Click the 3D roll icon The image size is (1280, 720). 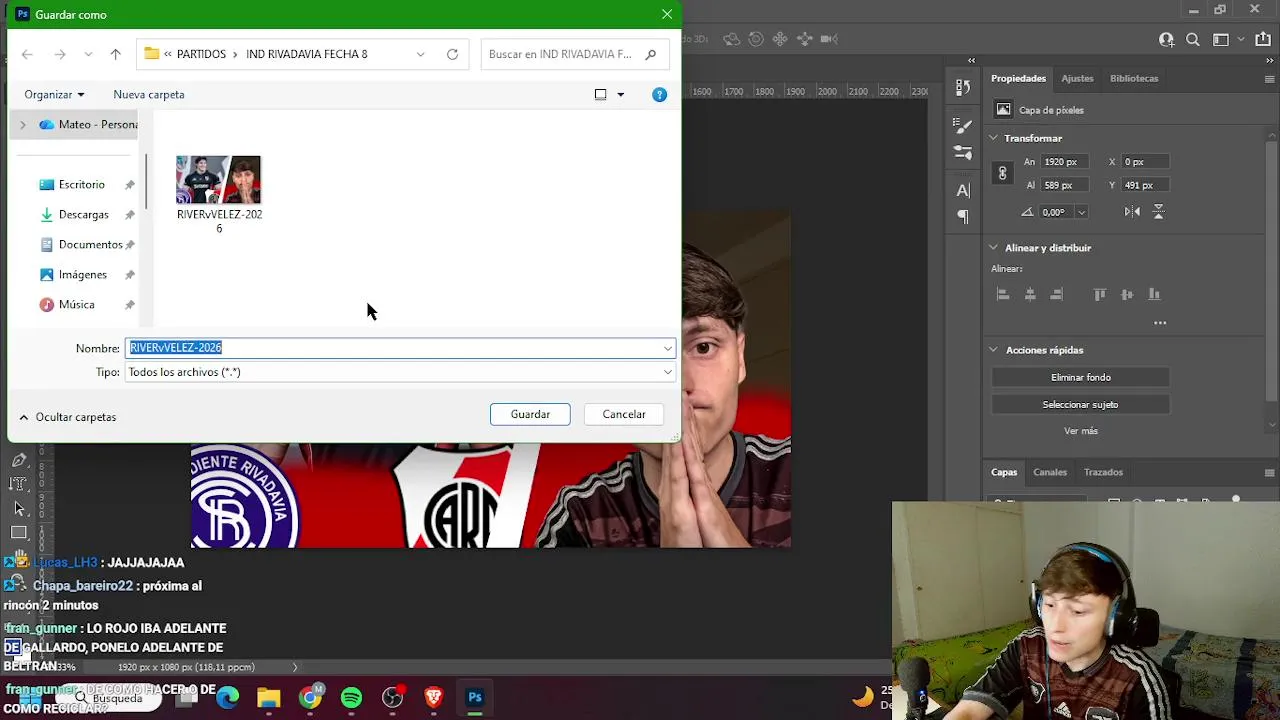pyautogui.click(x=756, y=39)
